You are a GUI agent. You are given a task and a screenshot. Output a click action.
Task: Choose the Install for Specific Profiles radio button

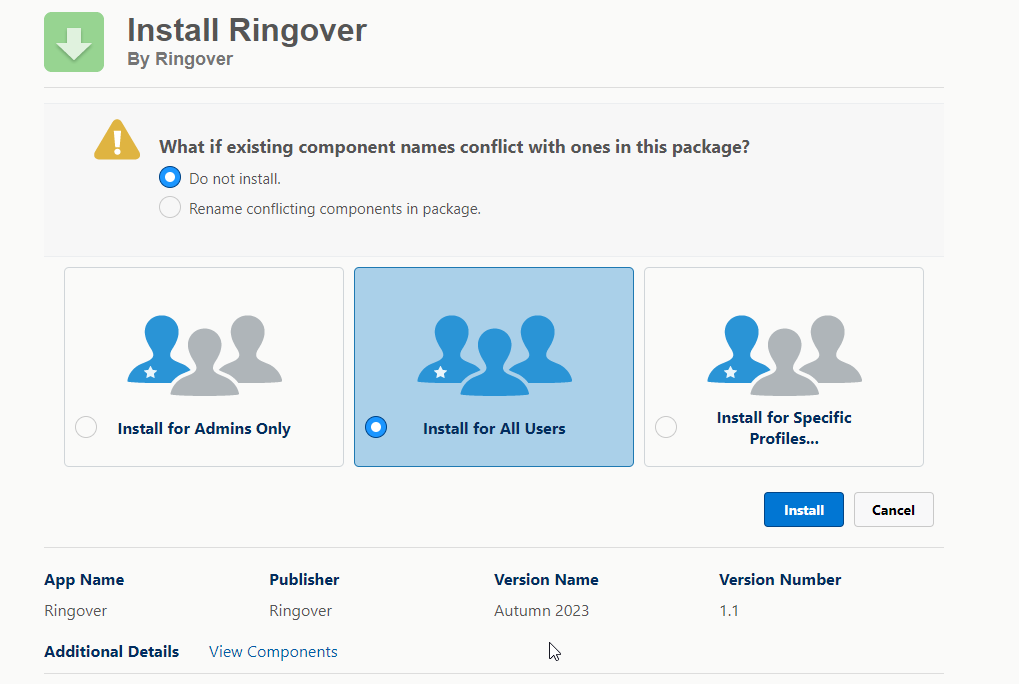(x=665, y=427)
